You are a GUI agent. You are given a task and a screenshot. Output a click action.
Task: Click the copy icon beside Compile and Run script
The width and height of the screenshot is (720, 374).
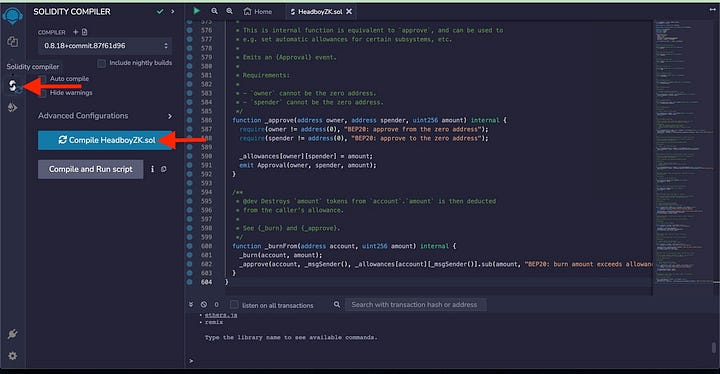pos(164,169)
